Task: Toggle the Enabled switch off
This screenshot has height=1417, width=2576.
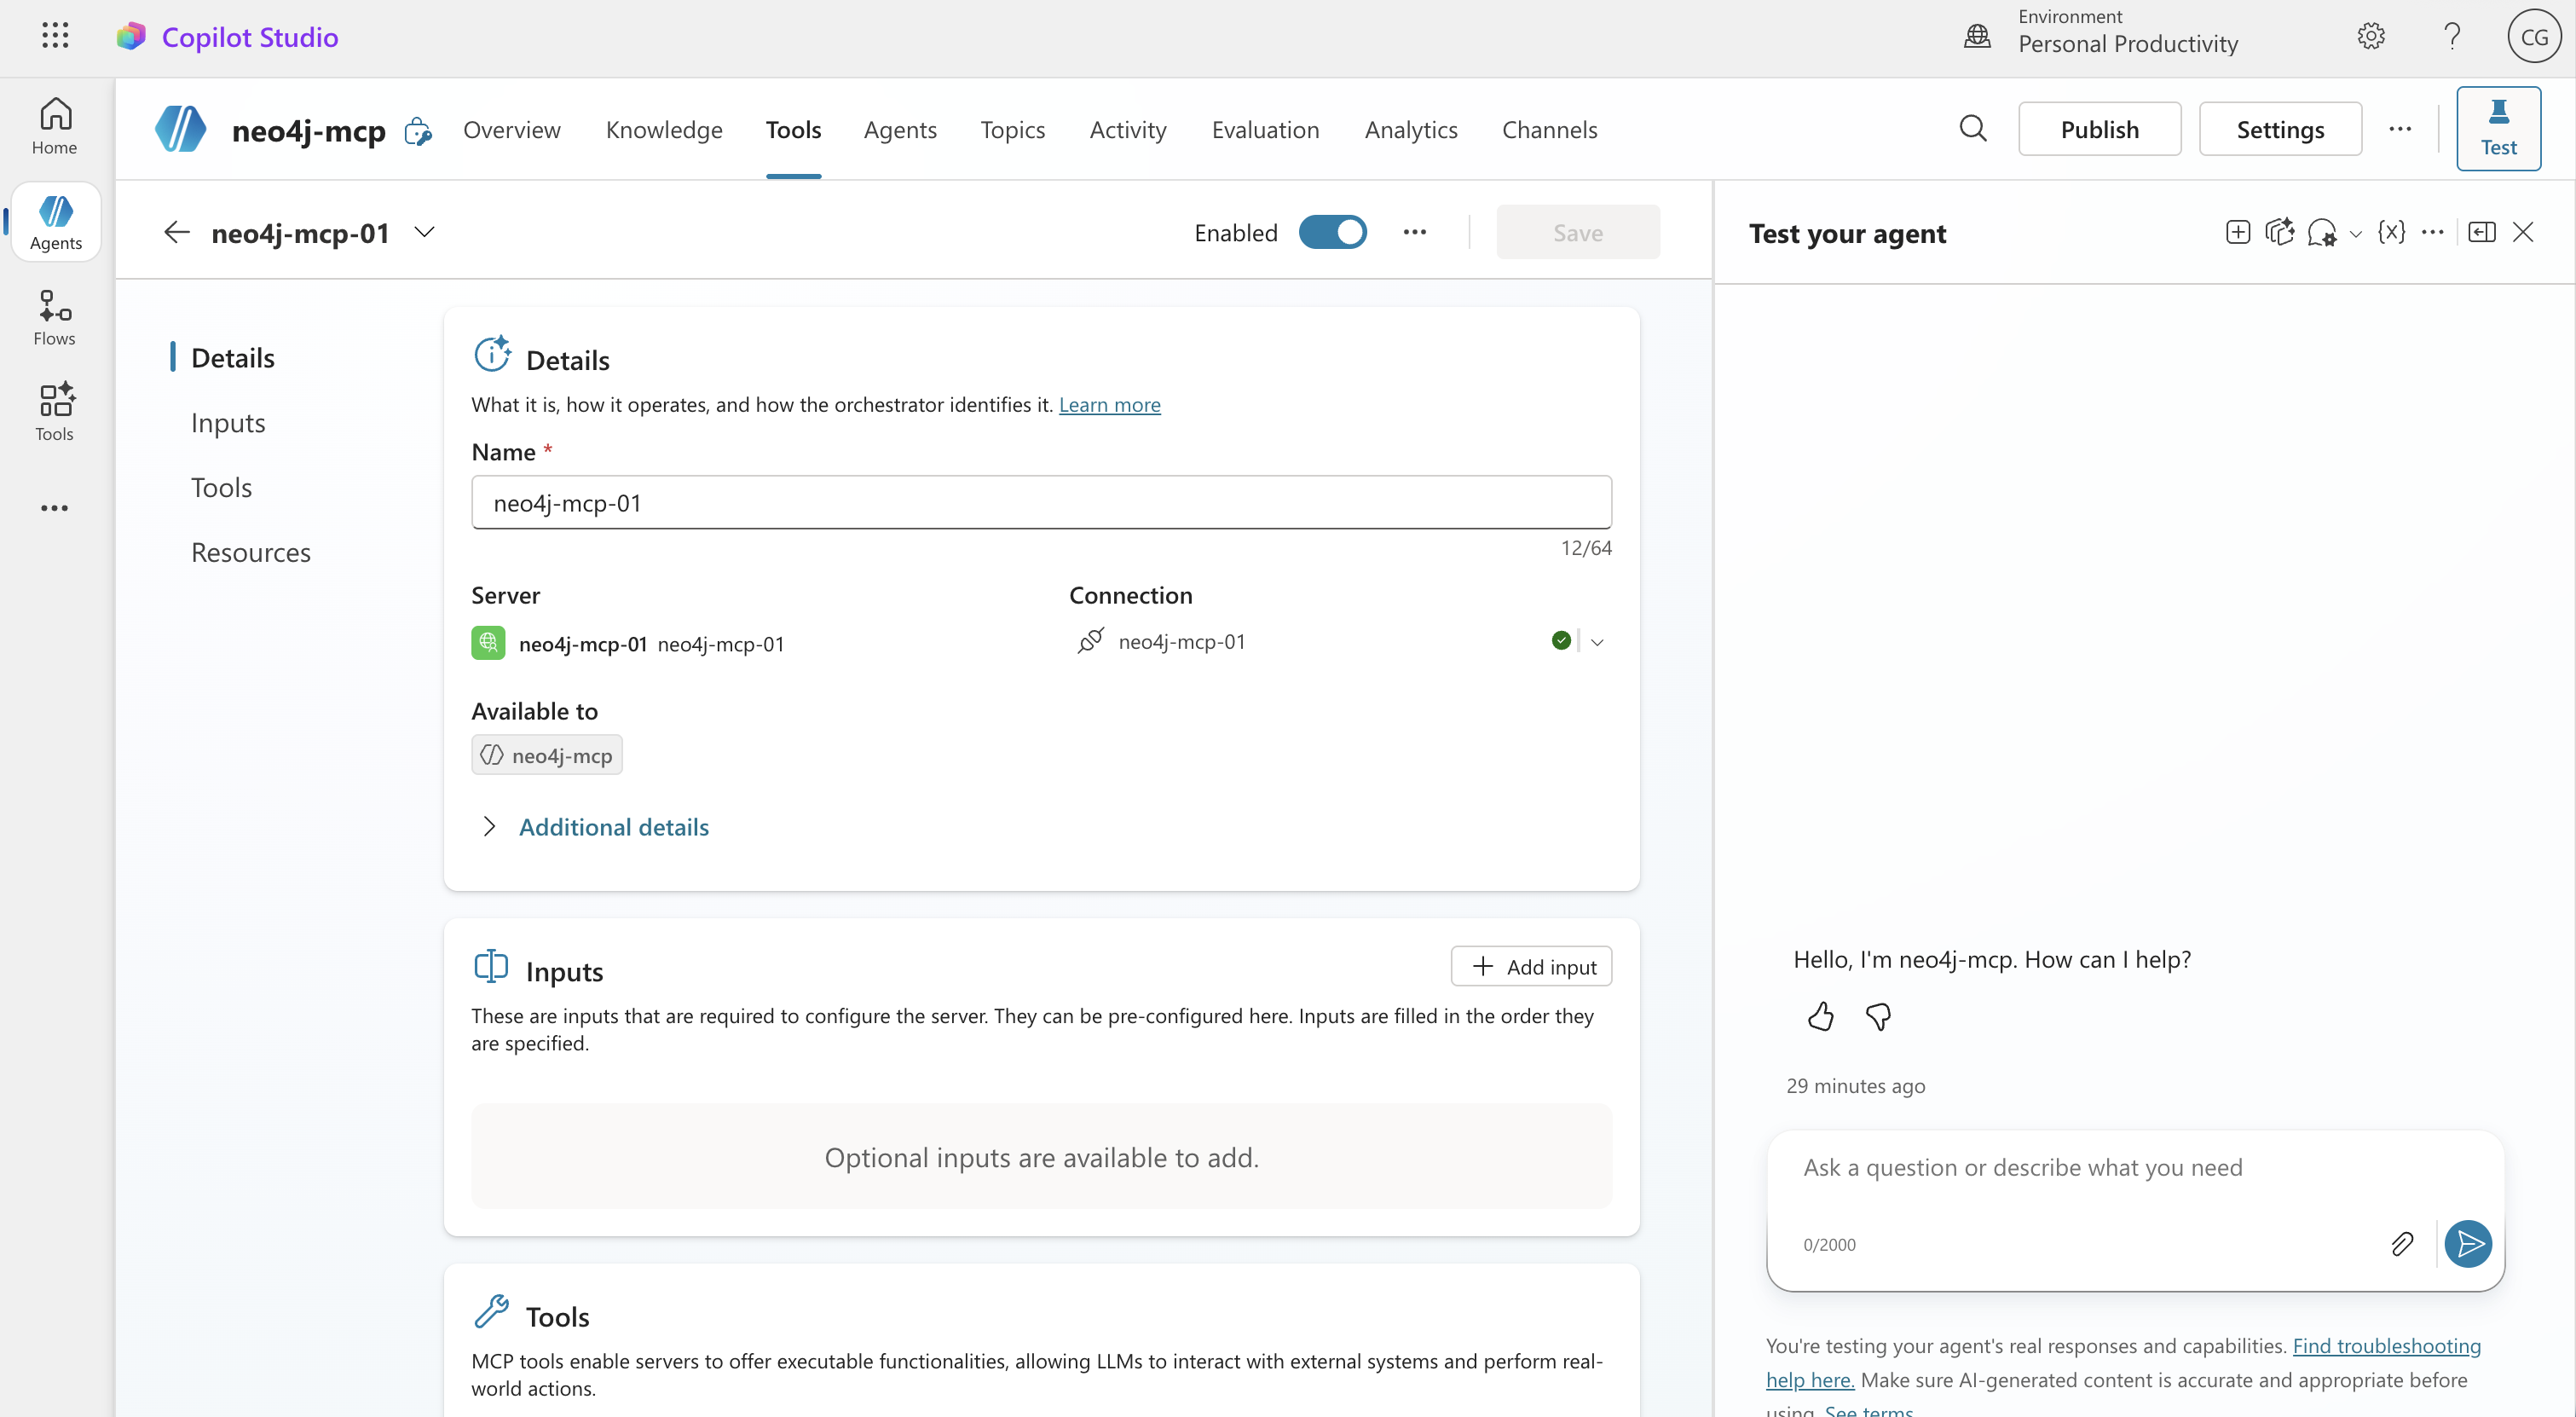Action: [1332, 232]
